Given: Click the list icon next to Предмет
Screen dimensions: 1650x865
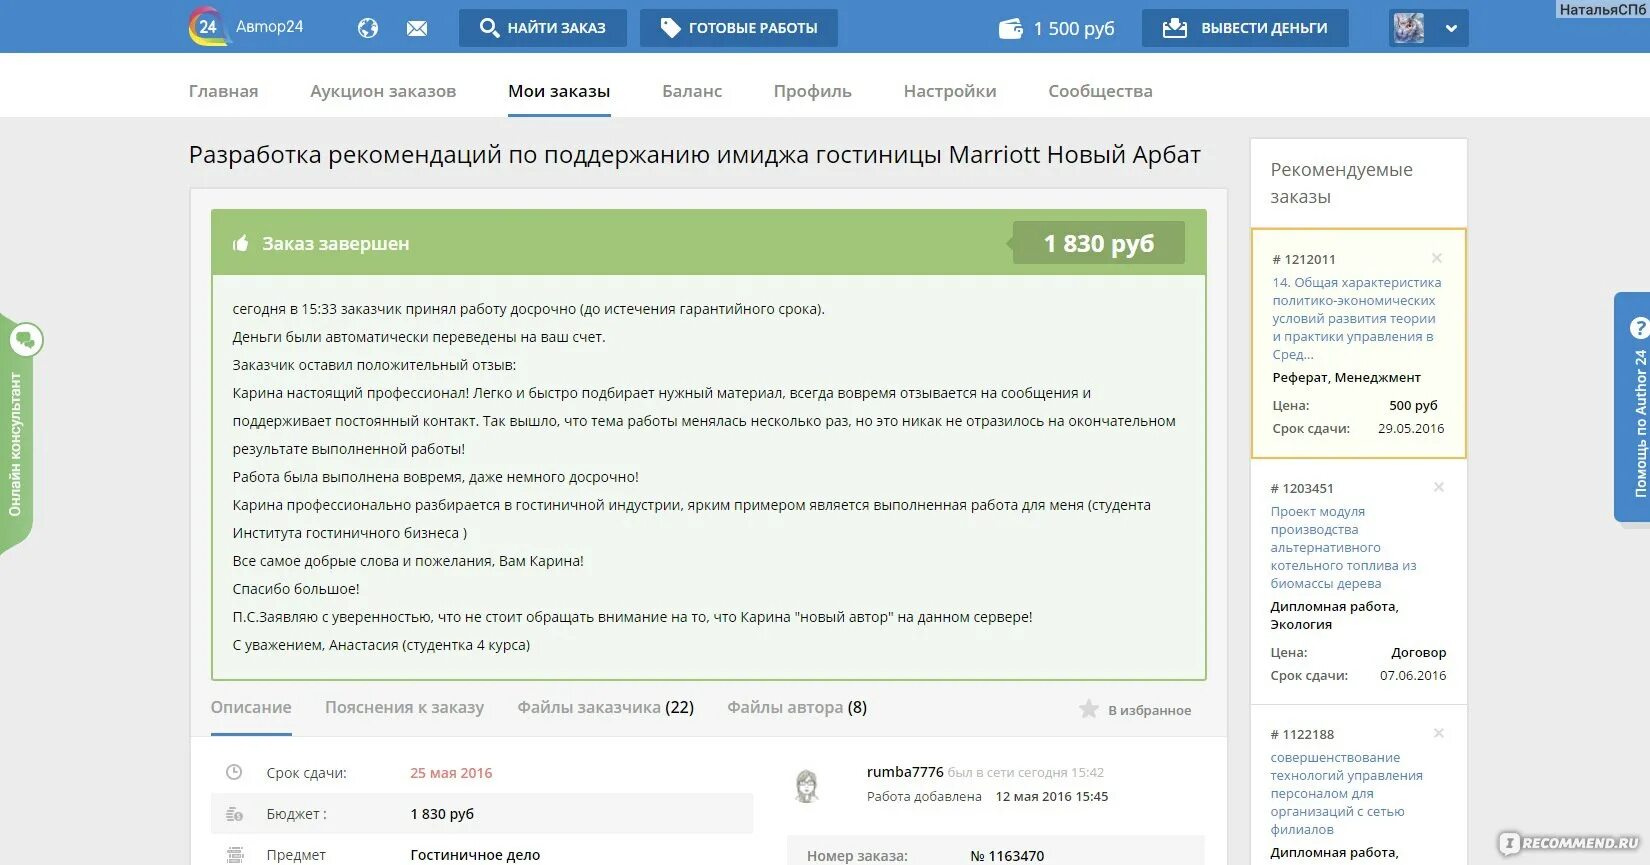Looking at the screenshot, I should 235,855.
